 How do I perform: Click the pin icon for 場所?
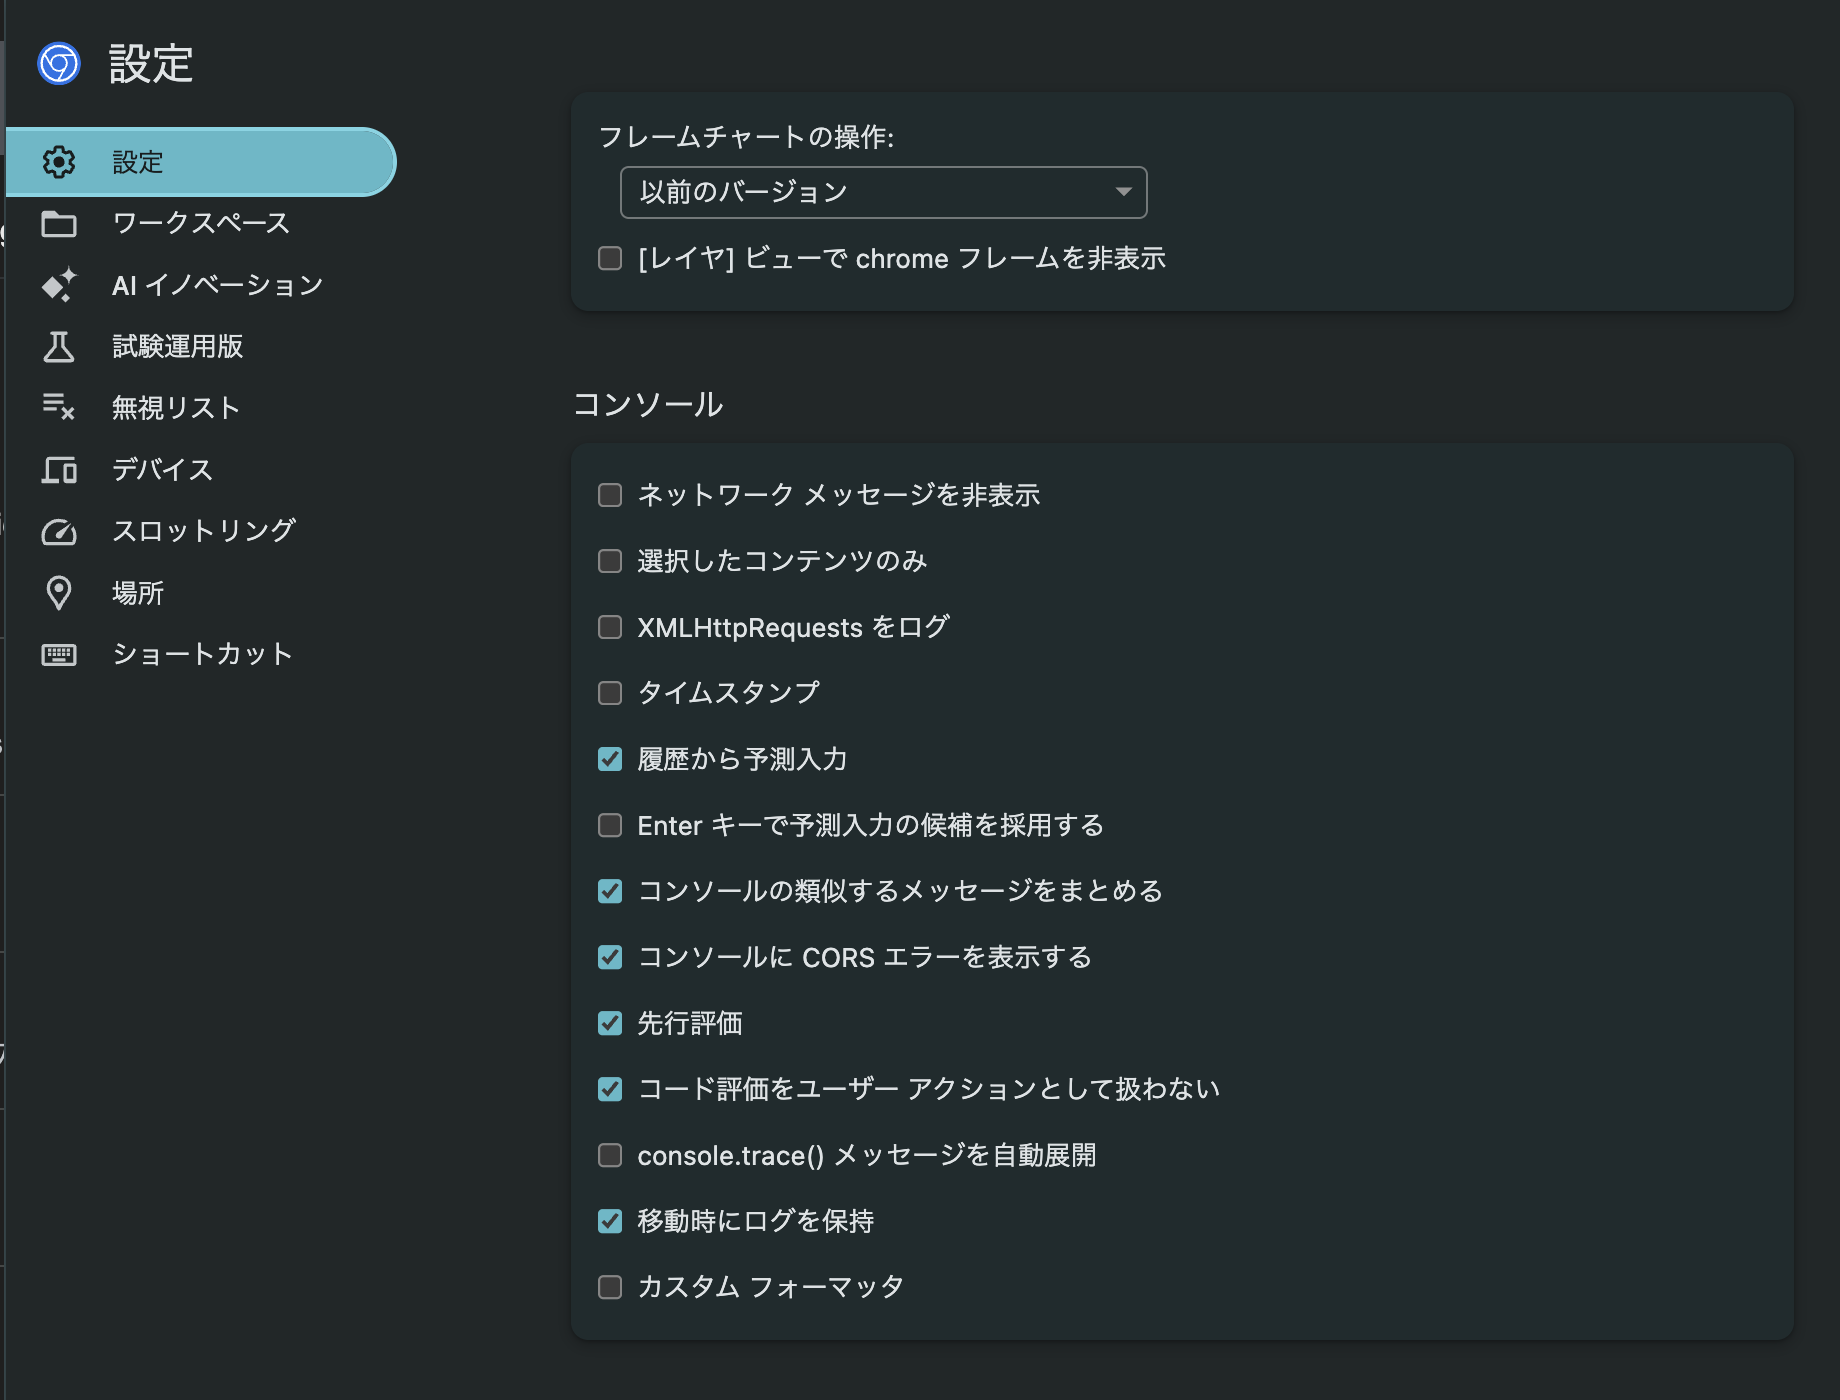[59, 593]
